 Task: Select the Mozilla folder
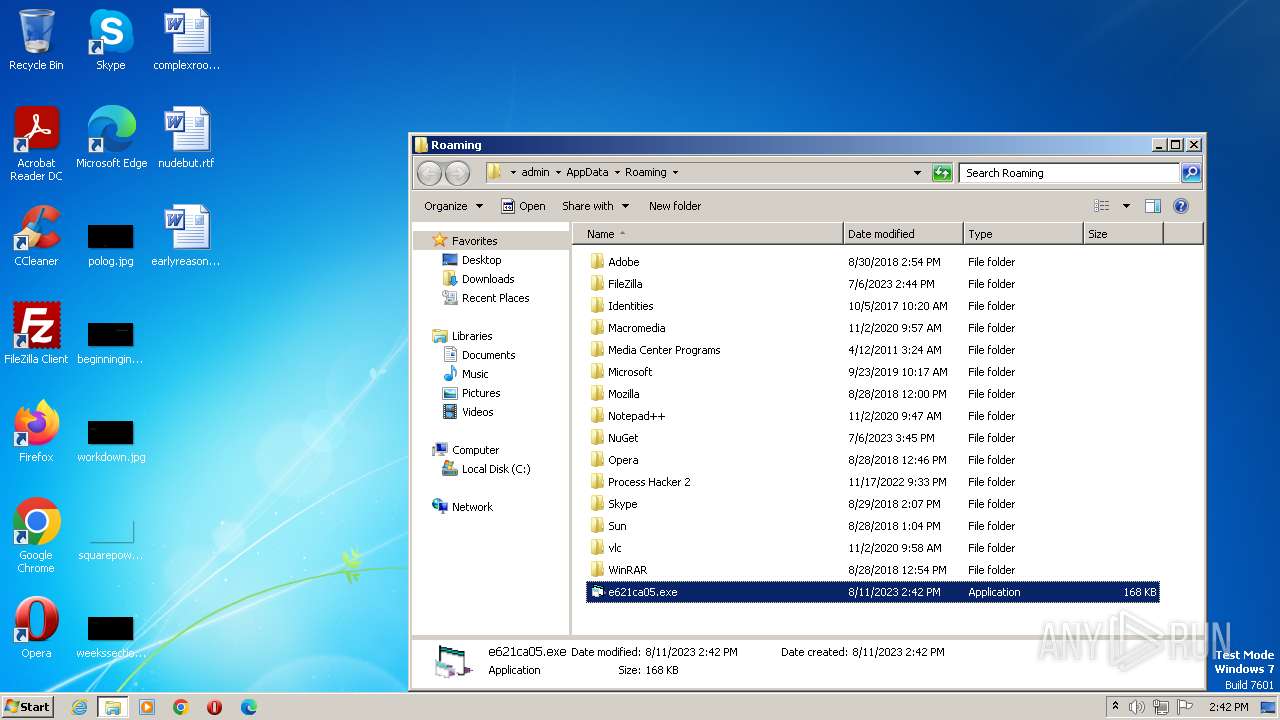pyautogui.click(x=873, y=394)
